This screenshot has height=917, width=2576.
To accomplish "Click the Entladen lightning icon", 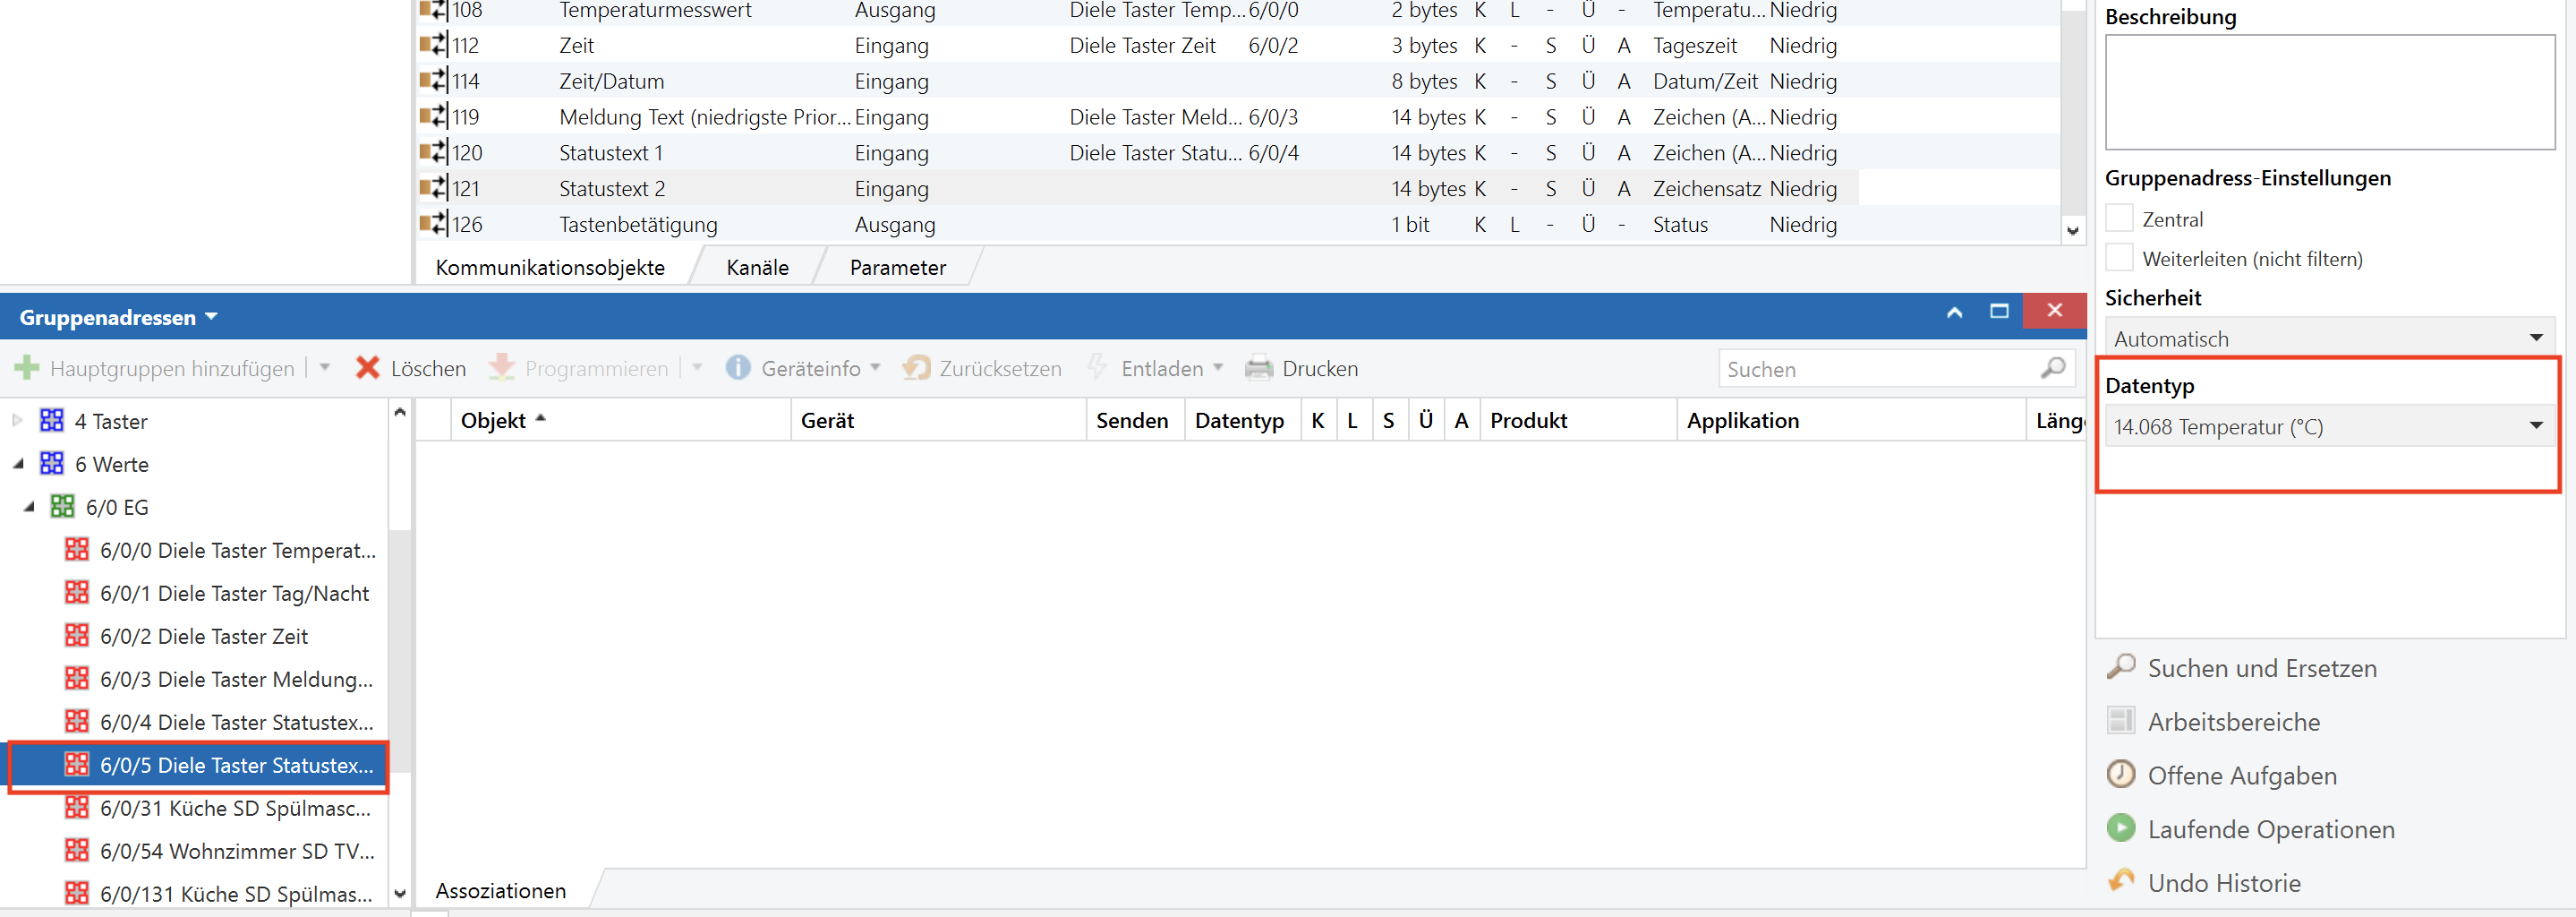I will click(x=1097, y=367).
